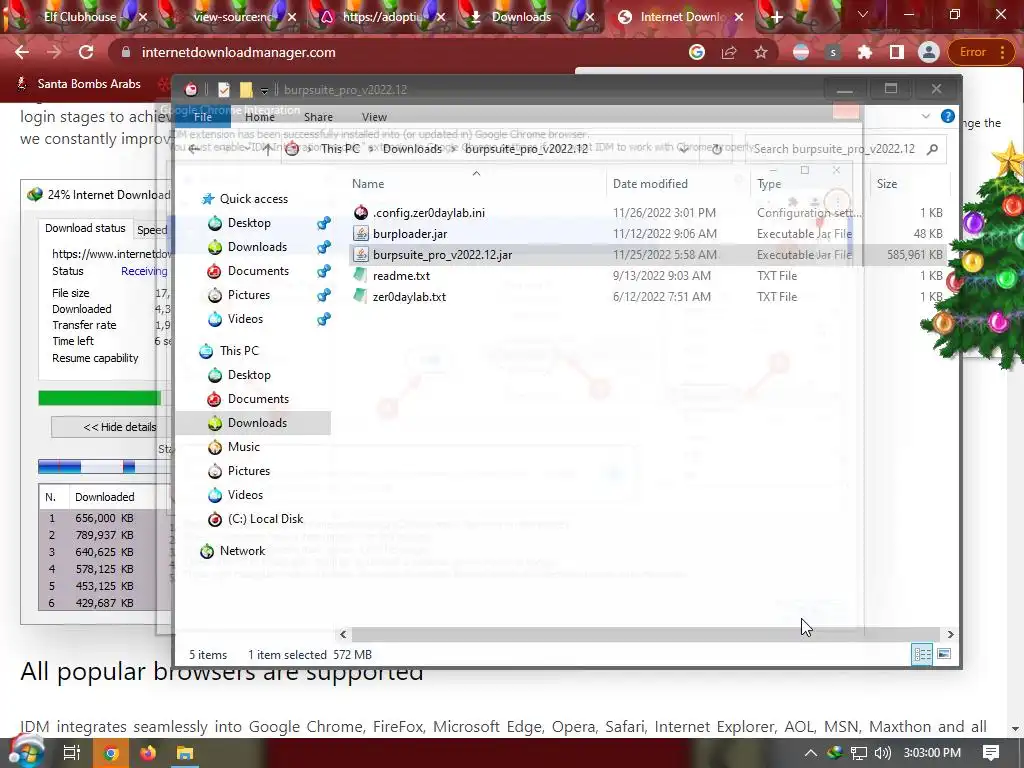Viewport: 1024px width, 768px height.
Task: Select Network in navigation pane
Action: click(242, 551)
